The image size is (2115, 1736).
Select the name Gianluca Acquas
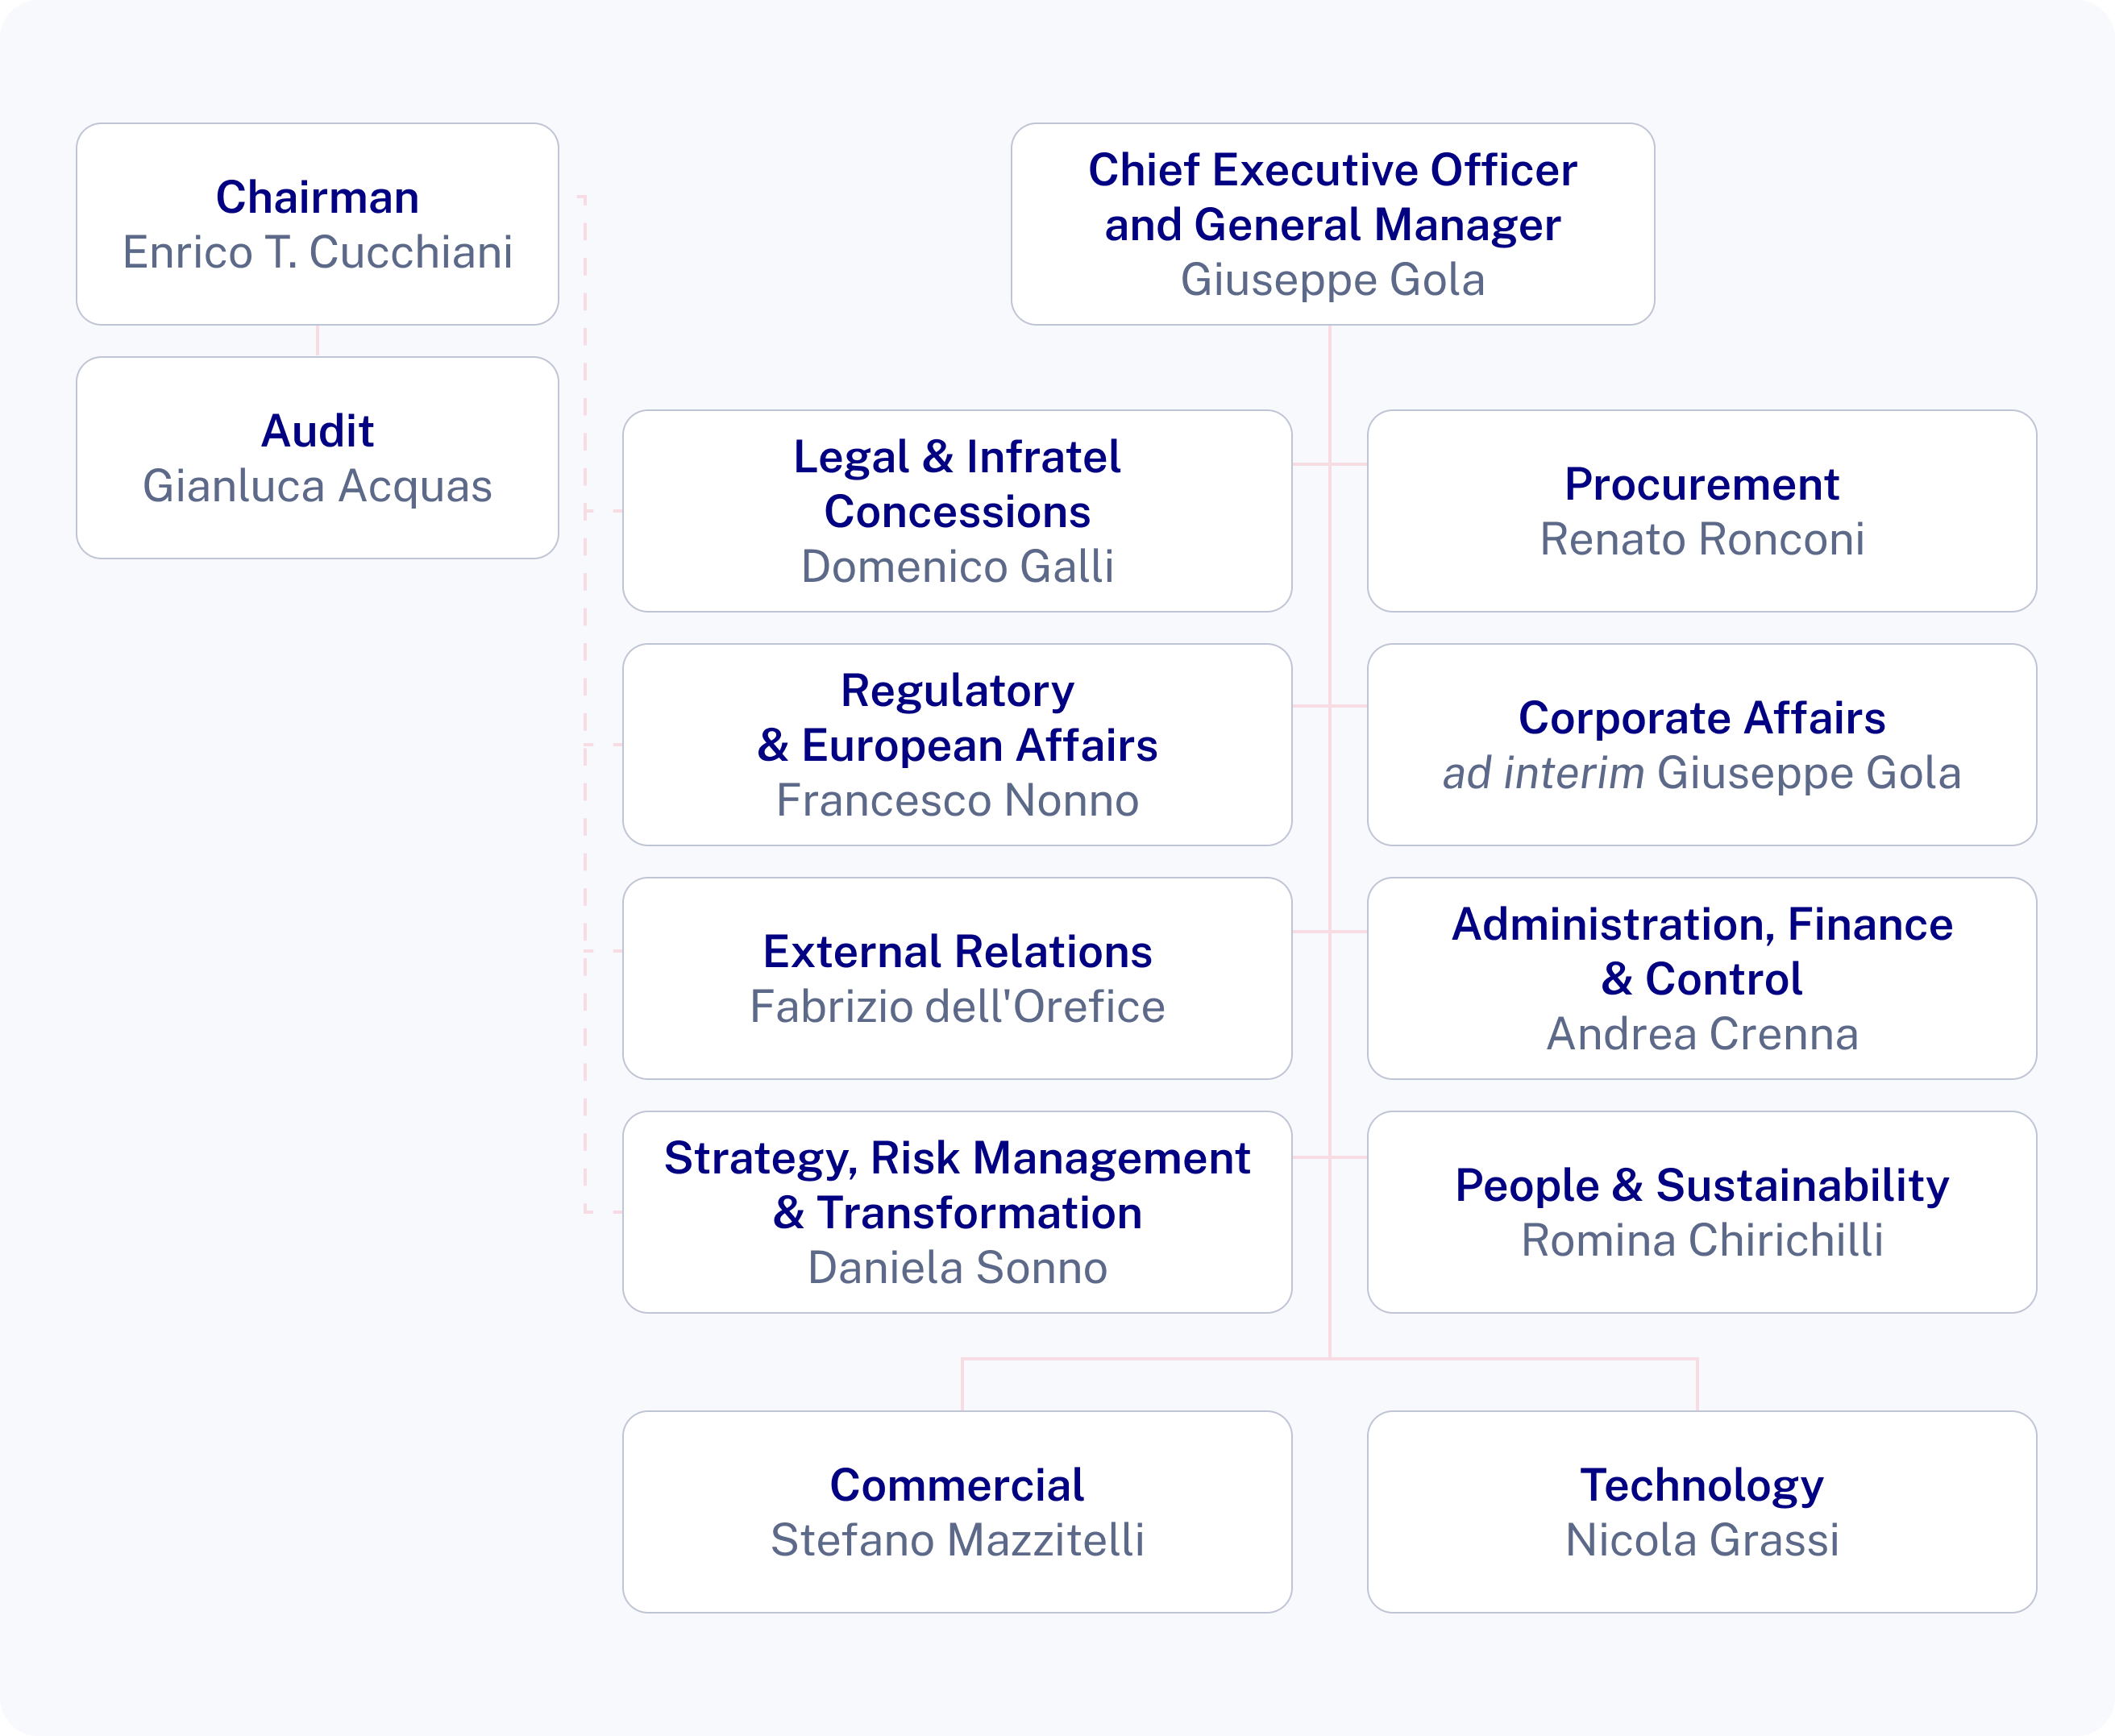[317, 487]
